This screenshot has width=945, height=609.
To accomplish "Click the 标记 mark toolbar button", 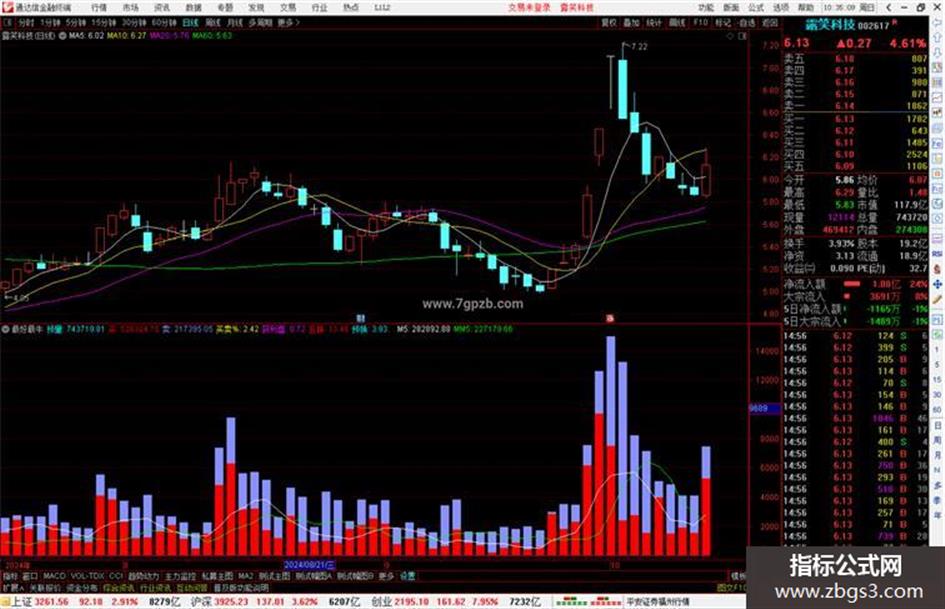I will click(x=723, y=22).
